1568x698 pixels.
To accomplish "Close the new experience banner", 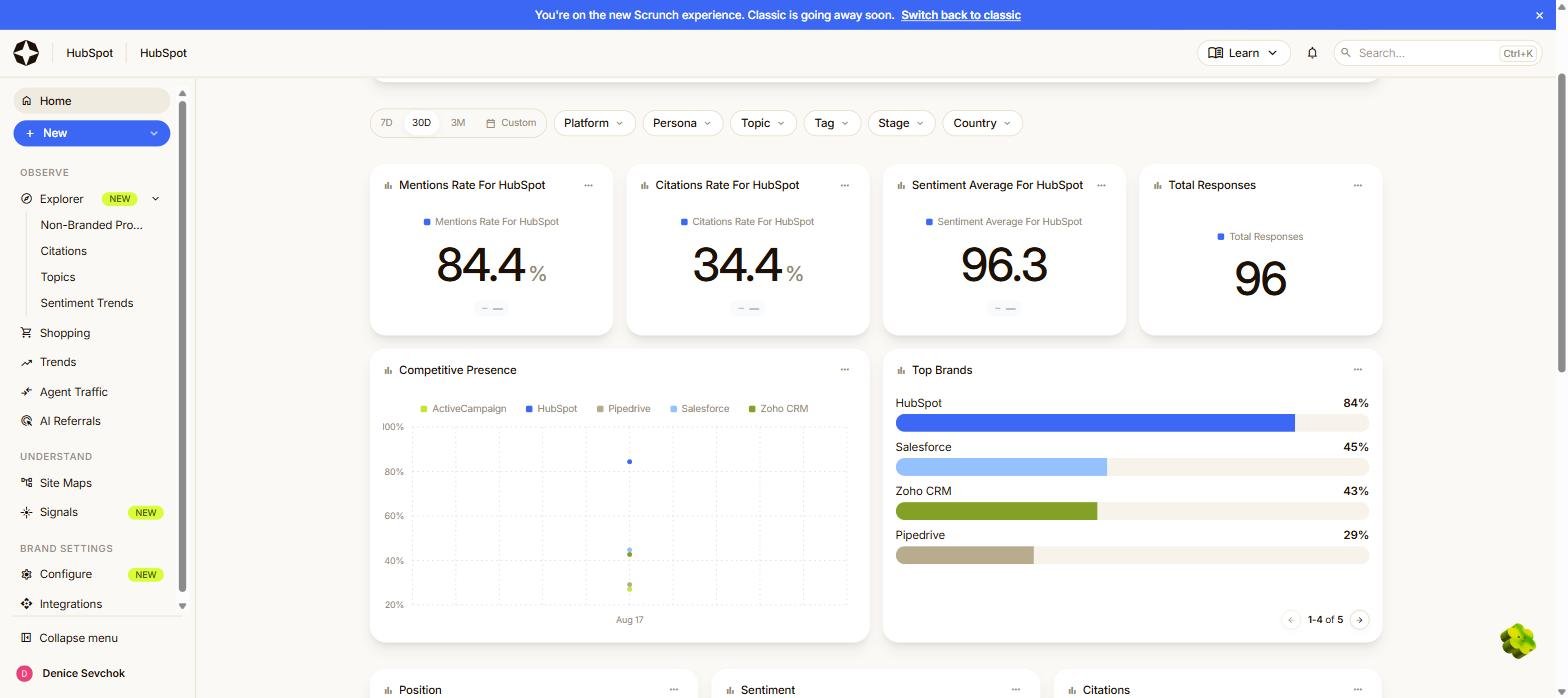I will (1539, 15).
